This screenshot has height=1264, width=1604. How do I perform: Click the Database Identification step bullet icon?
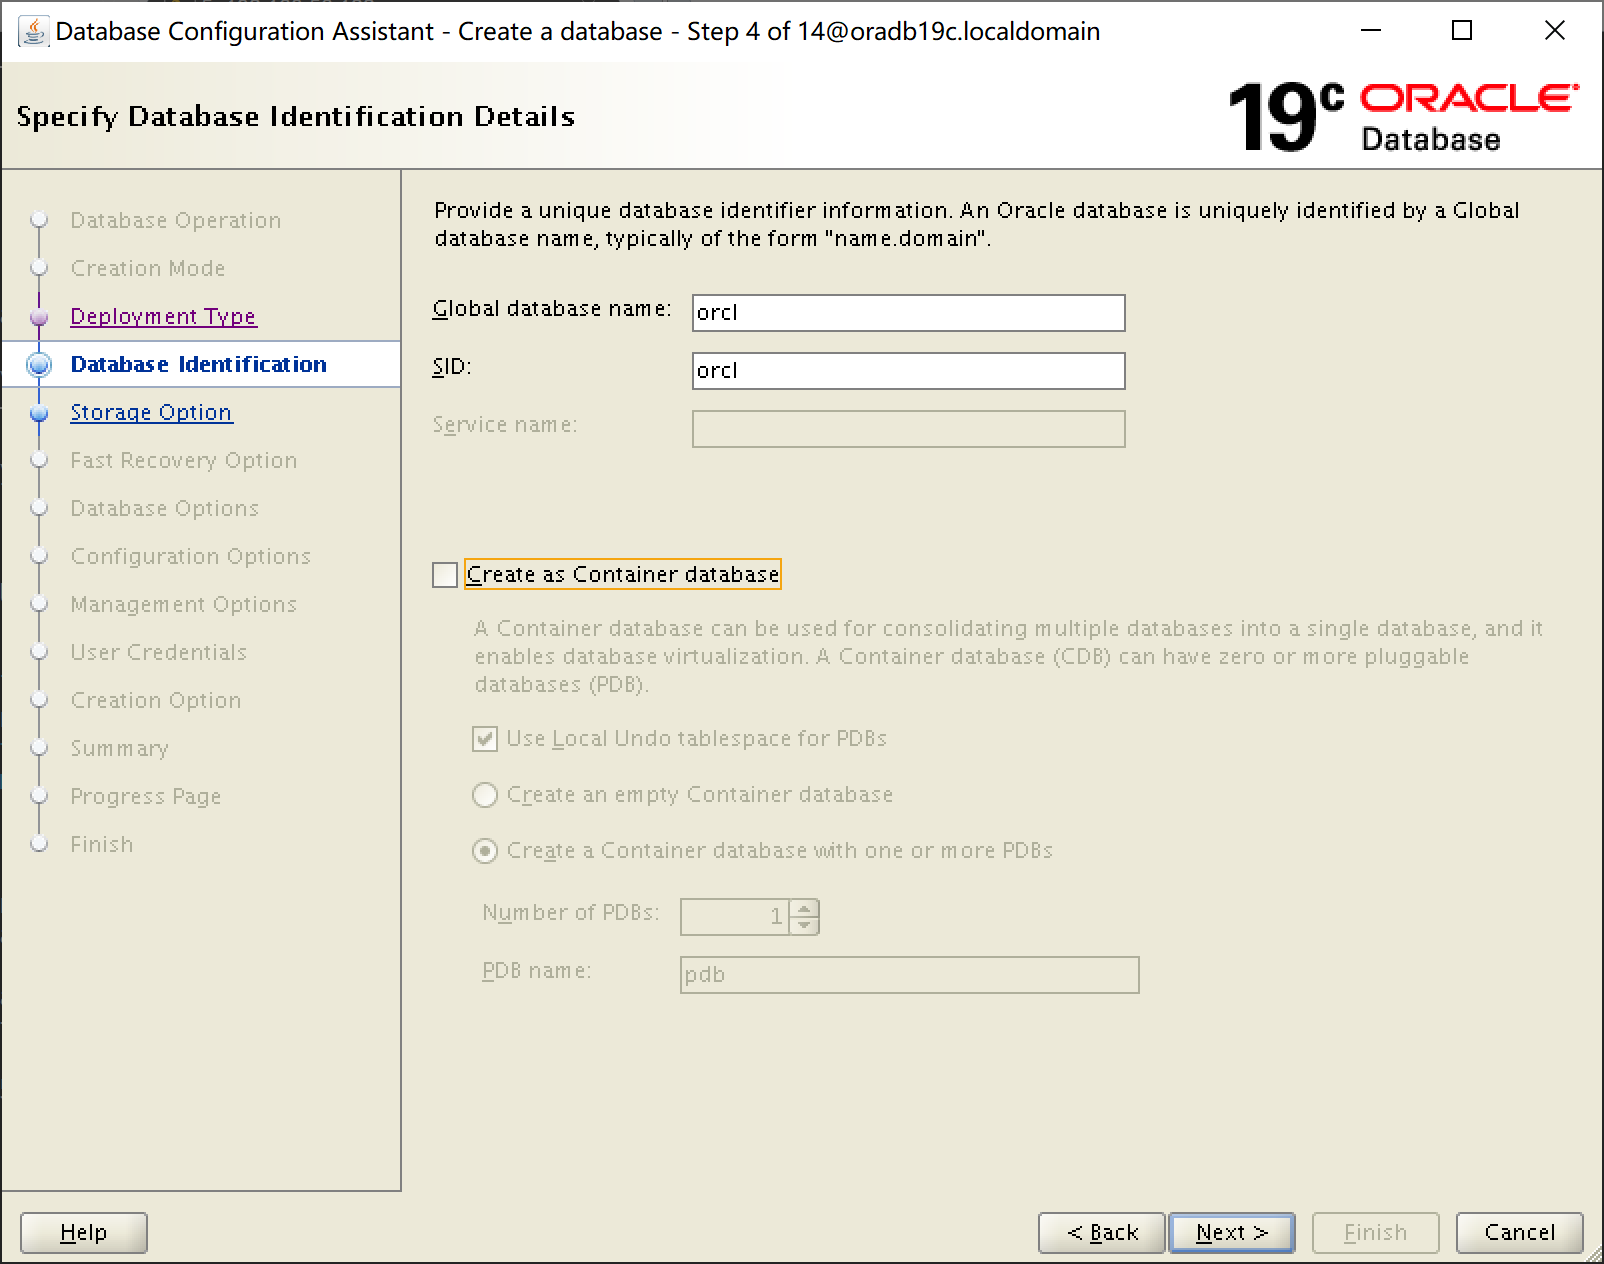pos(39,365)
